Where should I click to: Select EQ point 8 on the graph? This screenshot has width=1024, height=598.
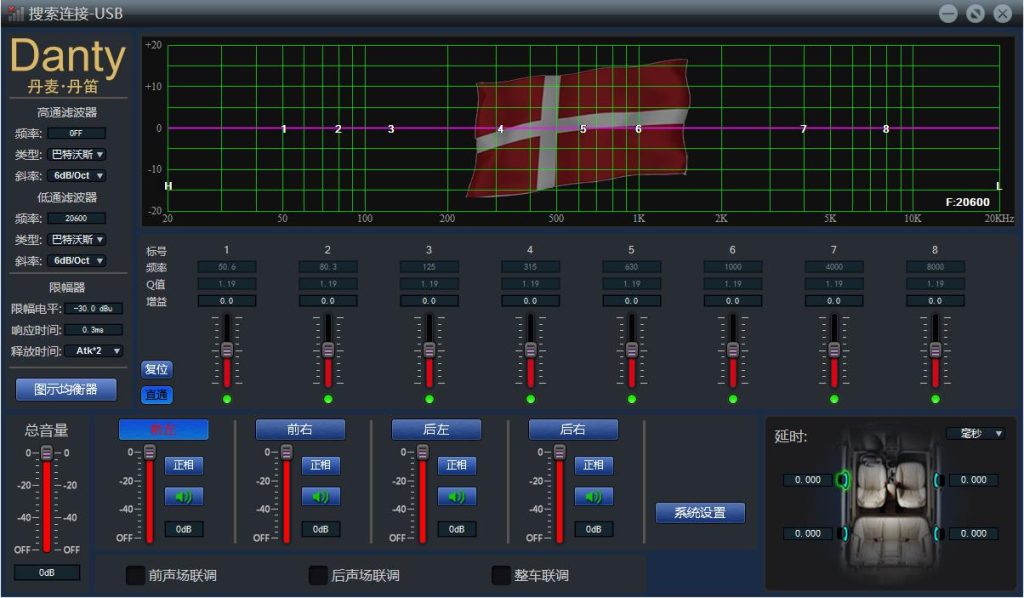click(886, 129)
